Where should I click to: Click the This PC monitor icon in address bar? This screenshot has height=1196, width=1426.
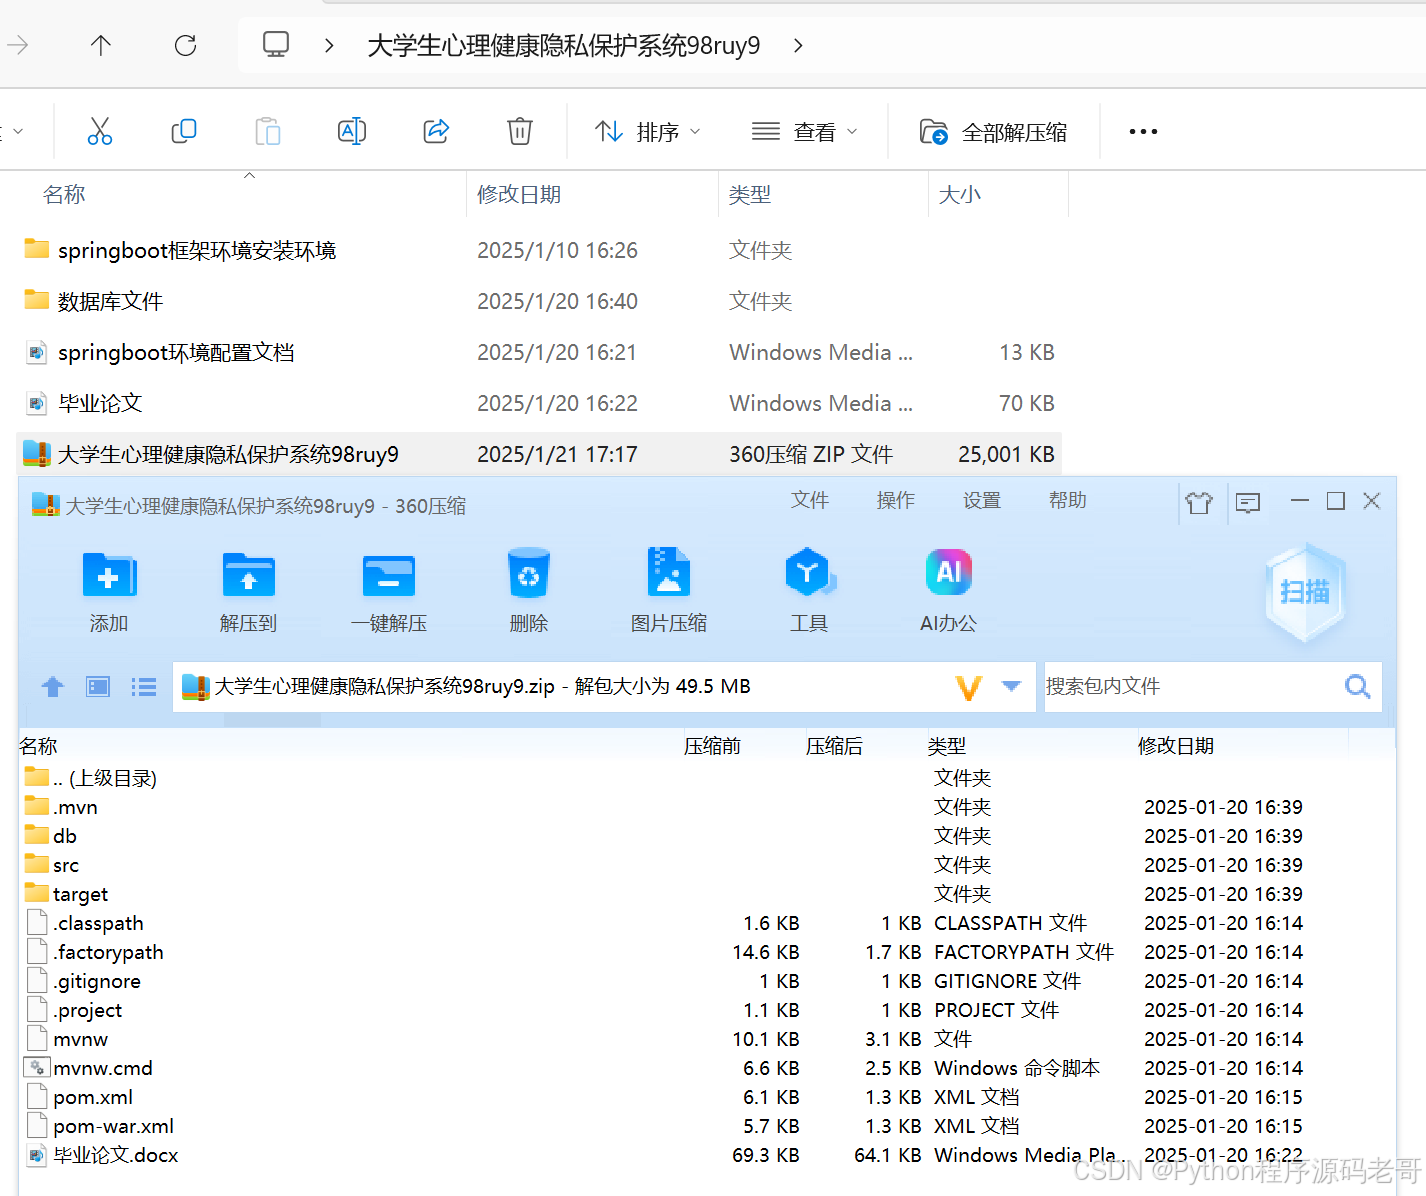(x=276, y=45)
